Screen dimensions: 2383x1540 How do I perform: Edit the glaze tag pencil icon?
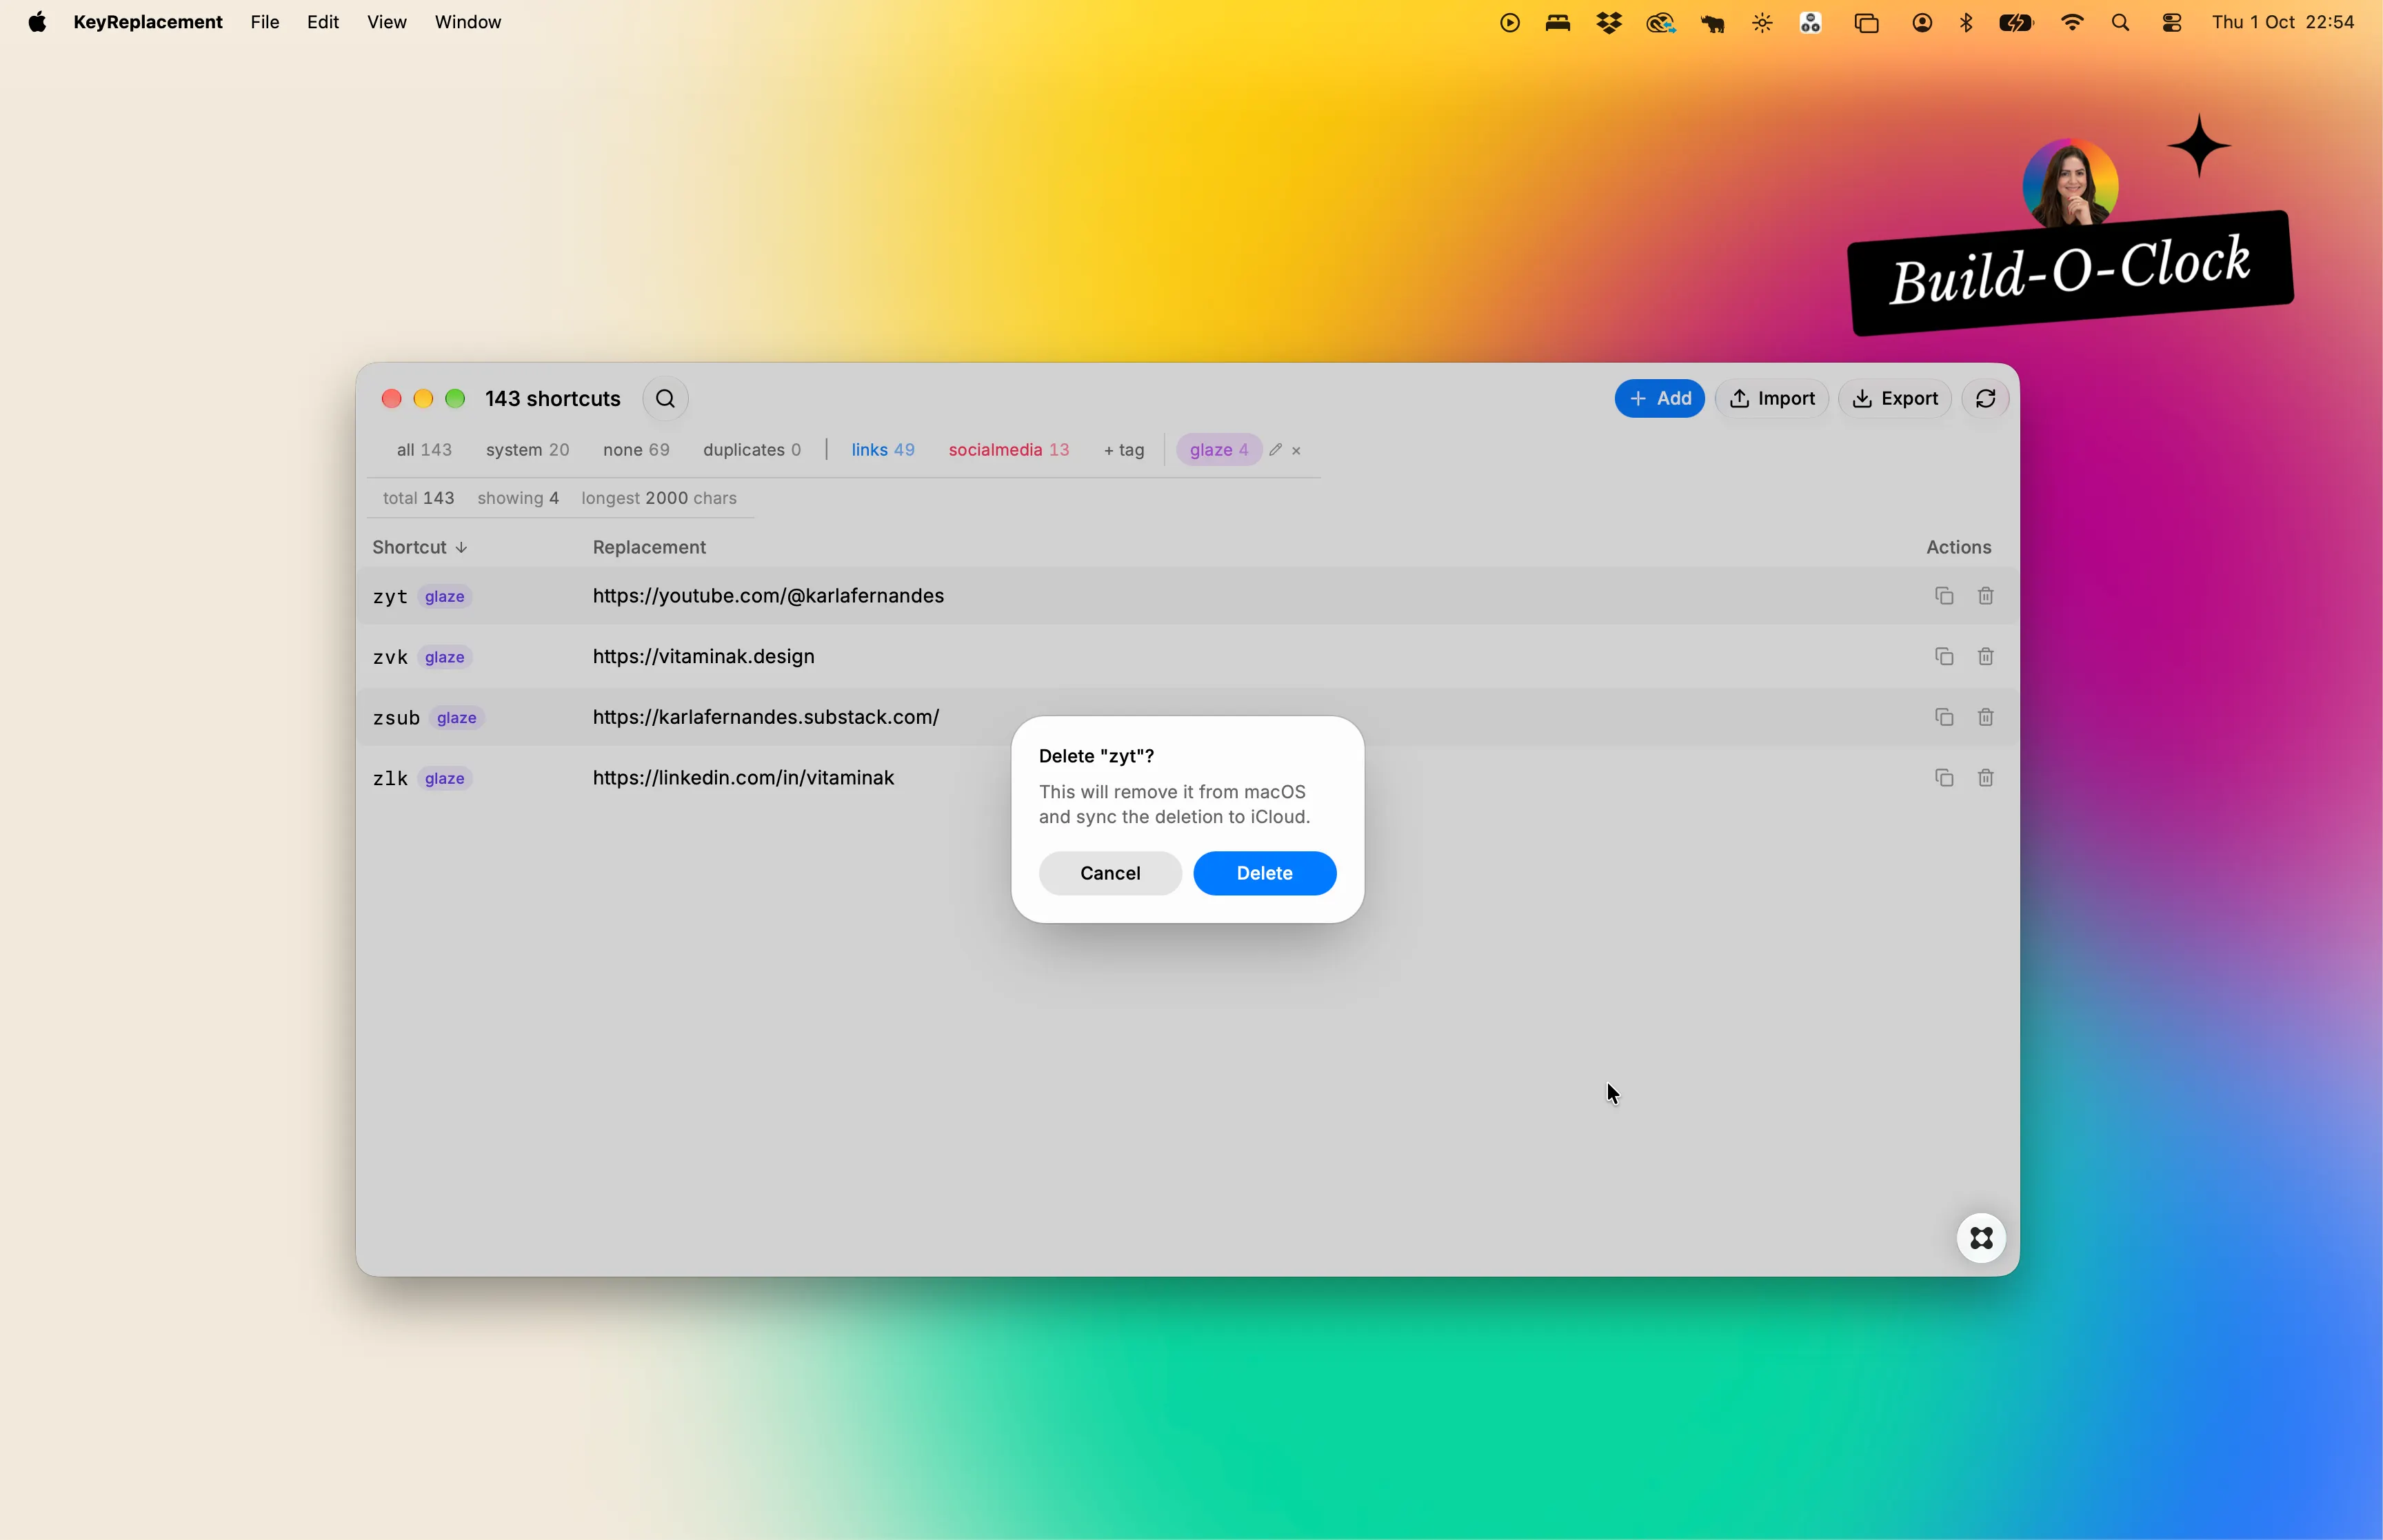pyautogui.click(x=1275, y=450)
